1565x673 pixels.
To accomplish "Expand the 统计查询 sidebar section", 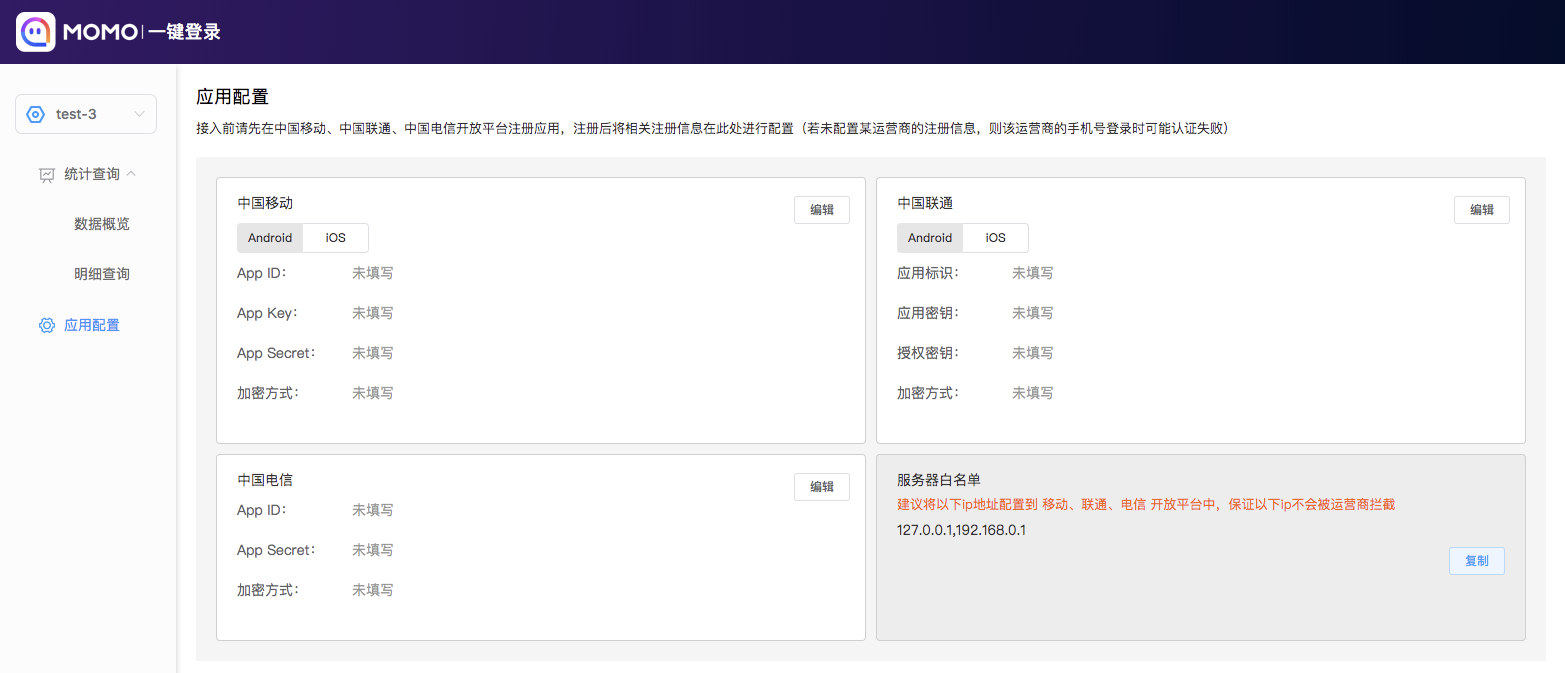I will [92, 174].
